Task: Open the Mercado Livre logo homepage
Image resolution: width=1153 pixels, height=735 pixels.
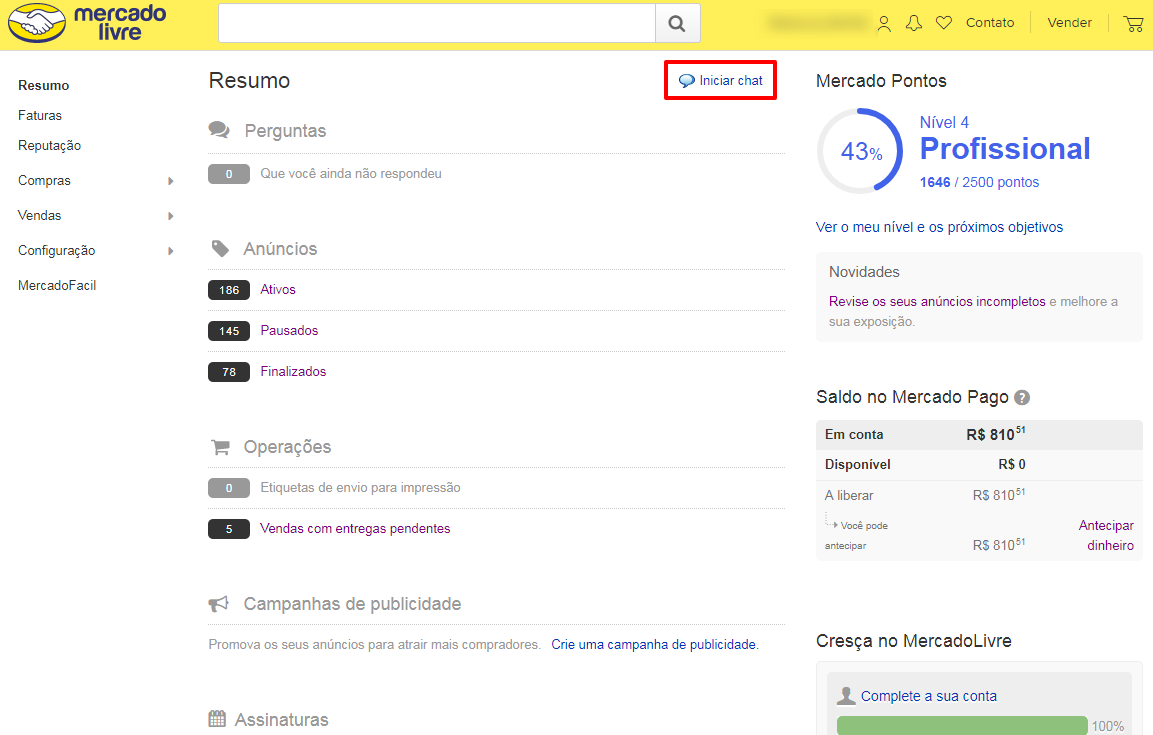Action: (87, 23)
